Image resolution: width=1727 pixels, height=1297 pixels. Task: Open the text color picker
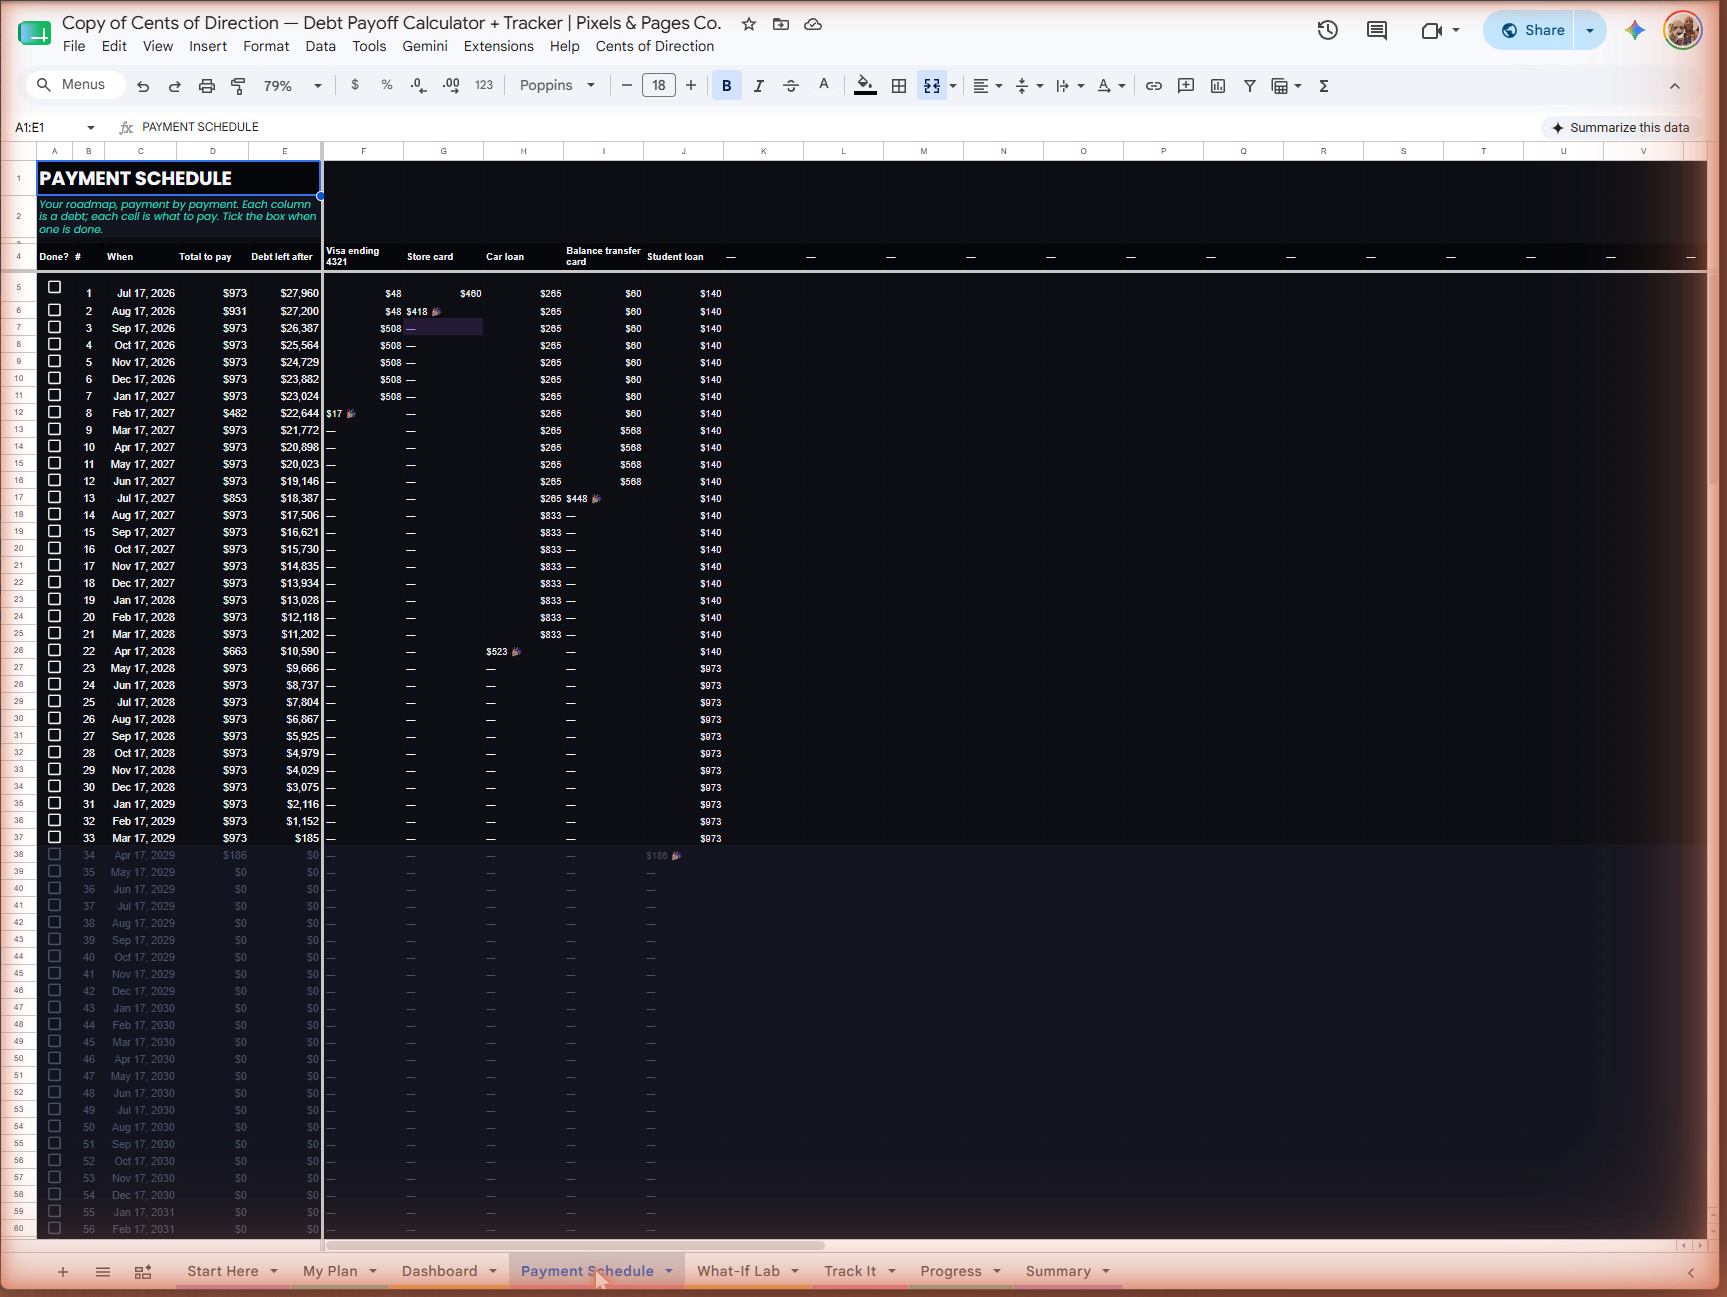pyautogui.click(x=824, y=86)
